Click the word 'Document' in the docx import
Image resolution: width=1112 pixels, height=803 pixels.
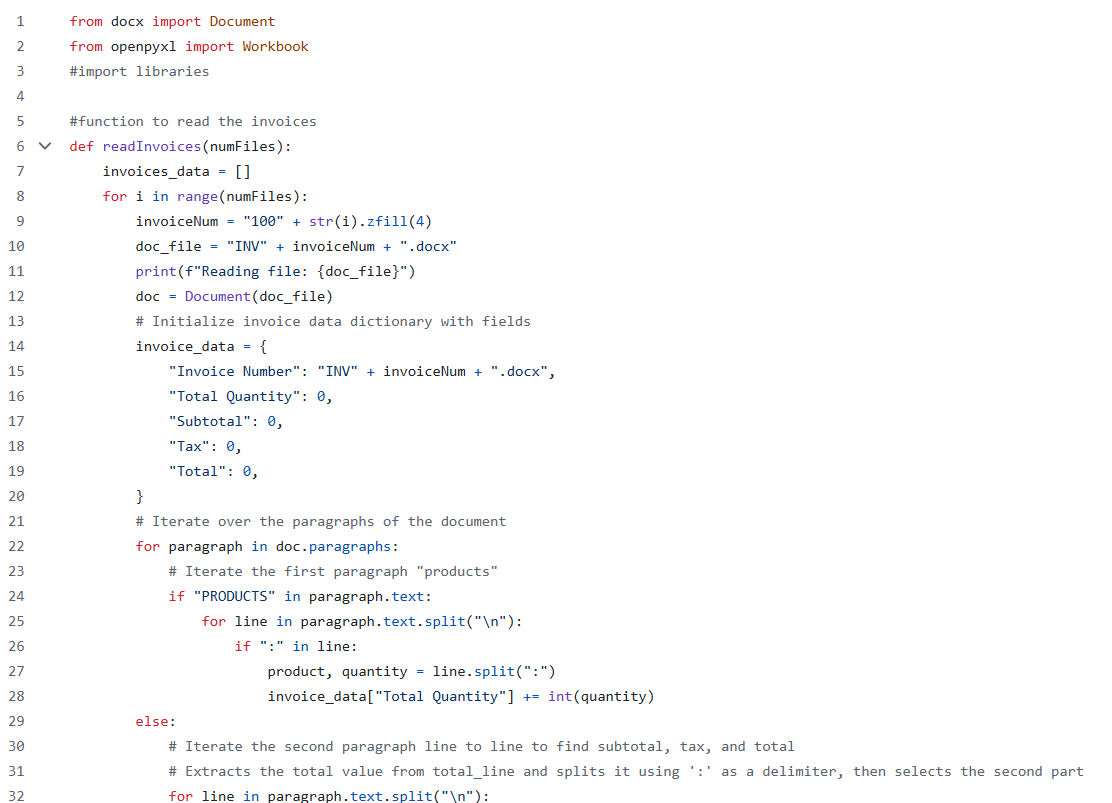pos(242,21)
